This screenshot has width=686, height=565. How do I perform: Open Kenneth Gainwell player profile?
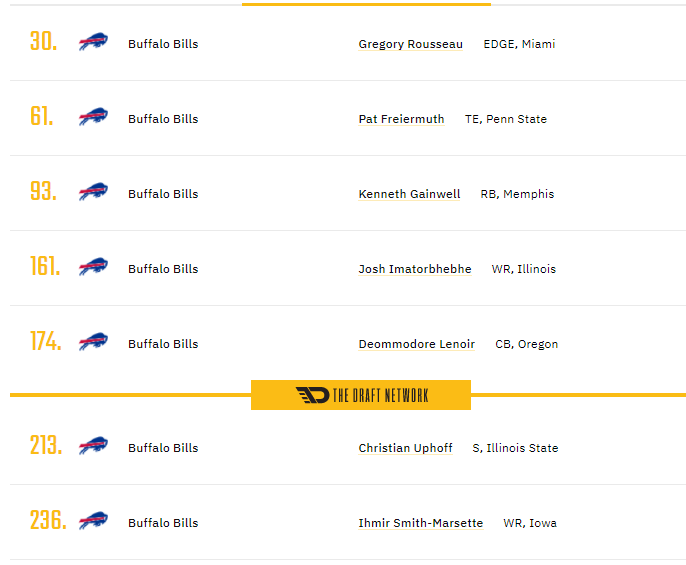tap(409, 194)
